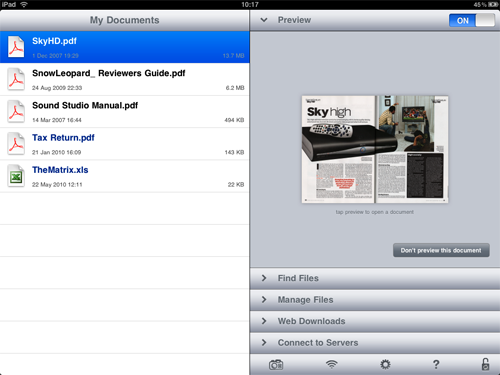Tap the 6.2 MB file size
Screen dimensions: 500x375
pyautogui.click(x=235, y=88)
